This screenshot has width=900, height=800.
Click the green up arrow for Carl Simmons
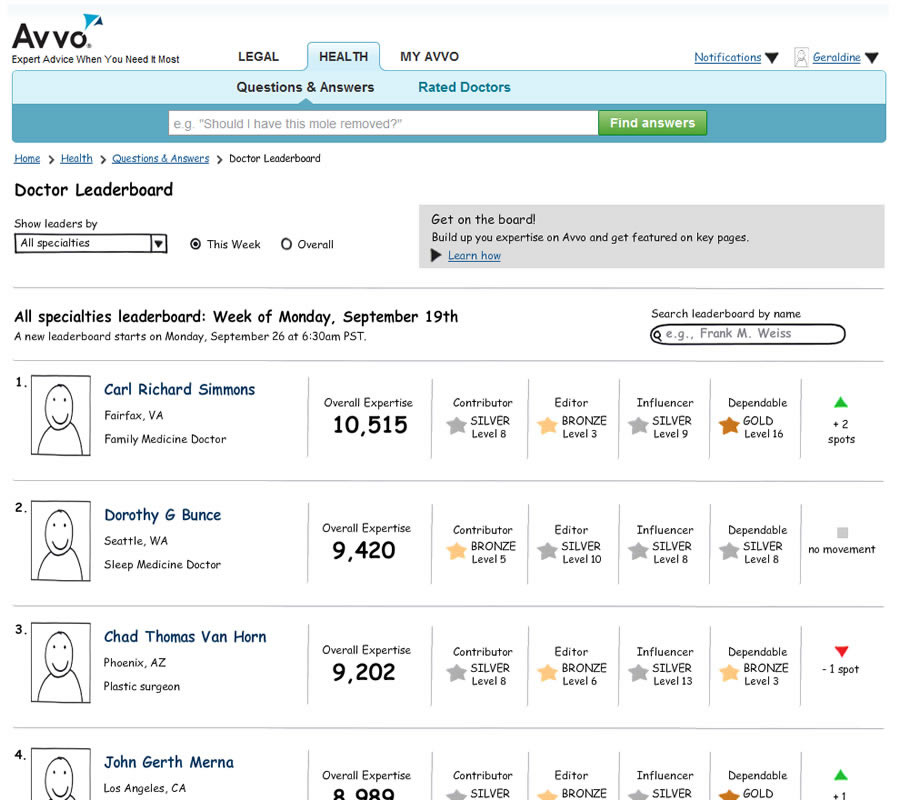pyautogui.click(x=841, y=402)
